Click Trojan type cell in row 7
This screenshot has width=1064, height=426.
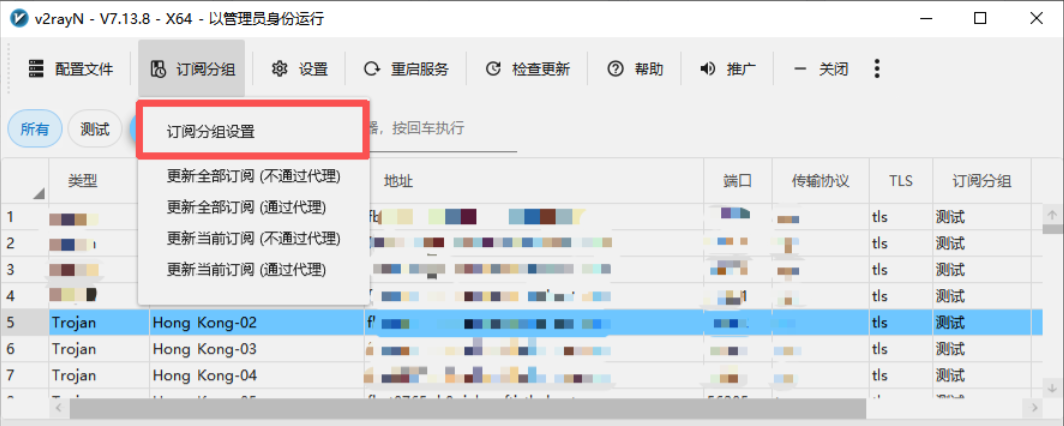coord(99,375)
